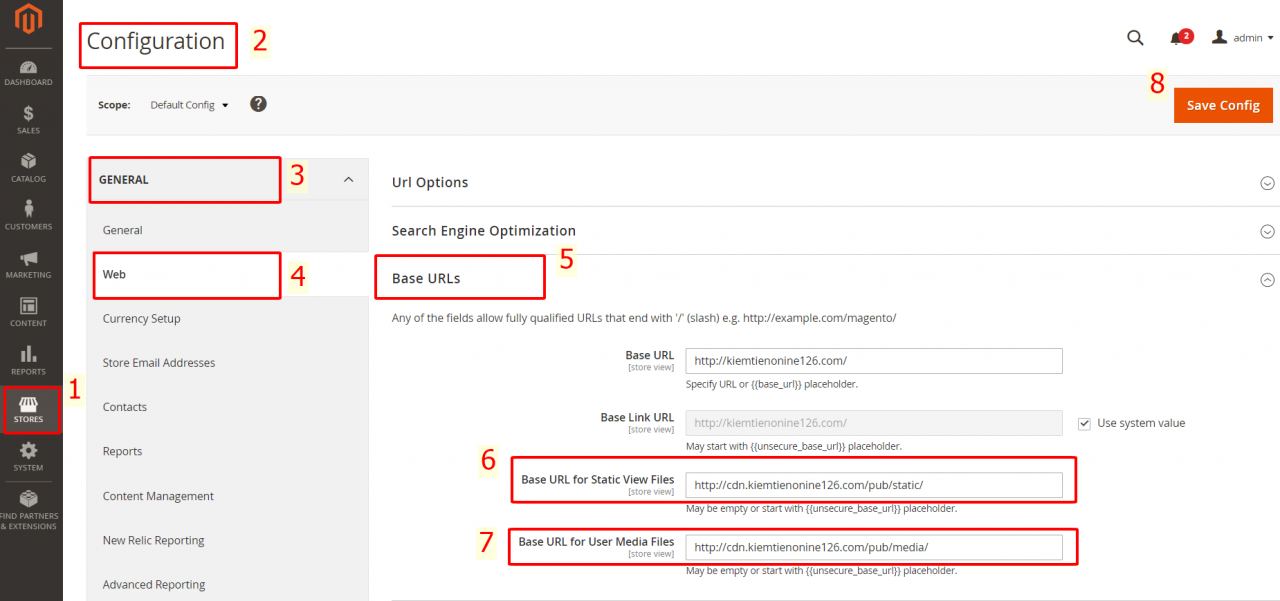Click the Save Config button
The height and width of the screenshot is (601, 1280).
pos(1223,105)
